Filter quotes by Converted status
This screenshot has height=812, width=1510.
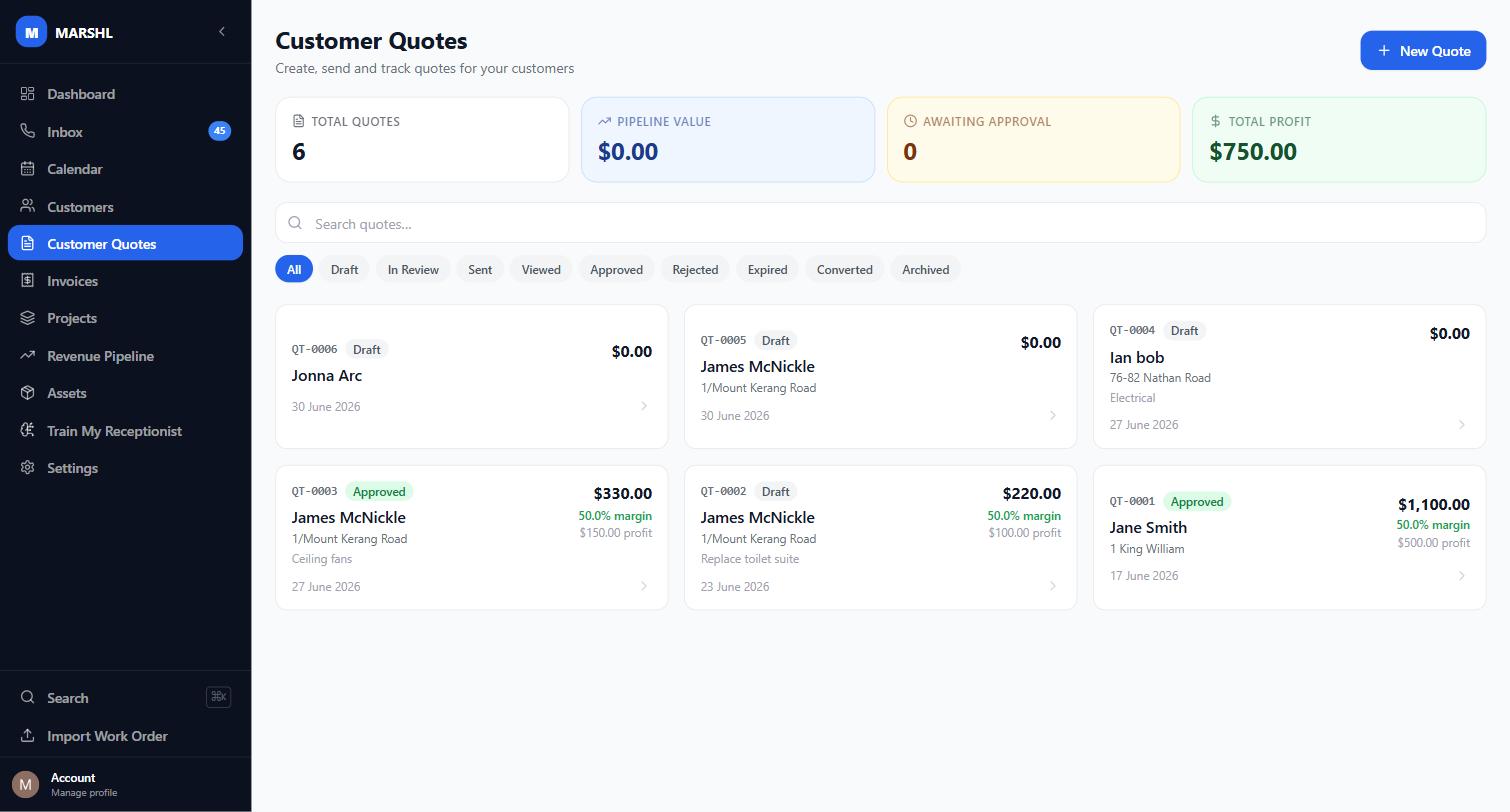coord(844,269)
